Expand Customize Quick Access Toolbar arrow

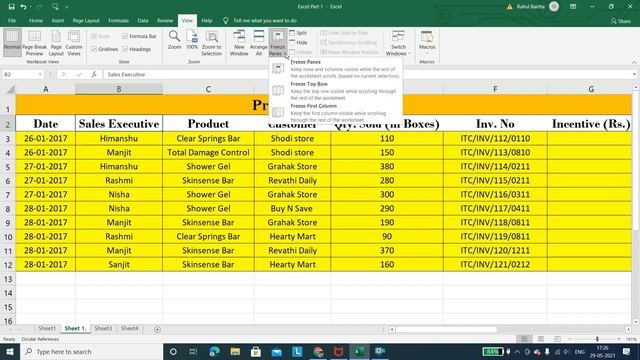[x=67, y=7]
